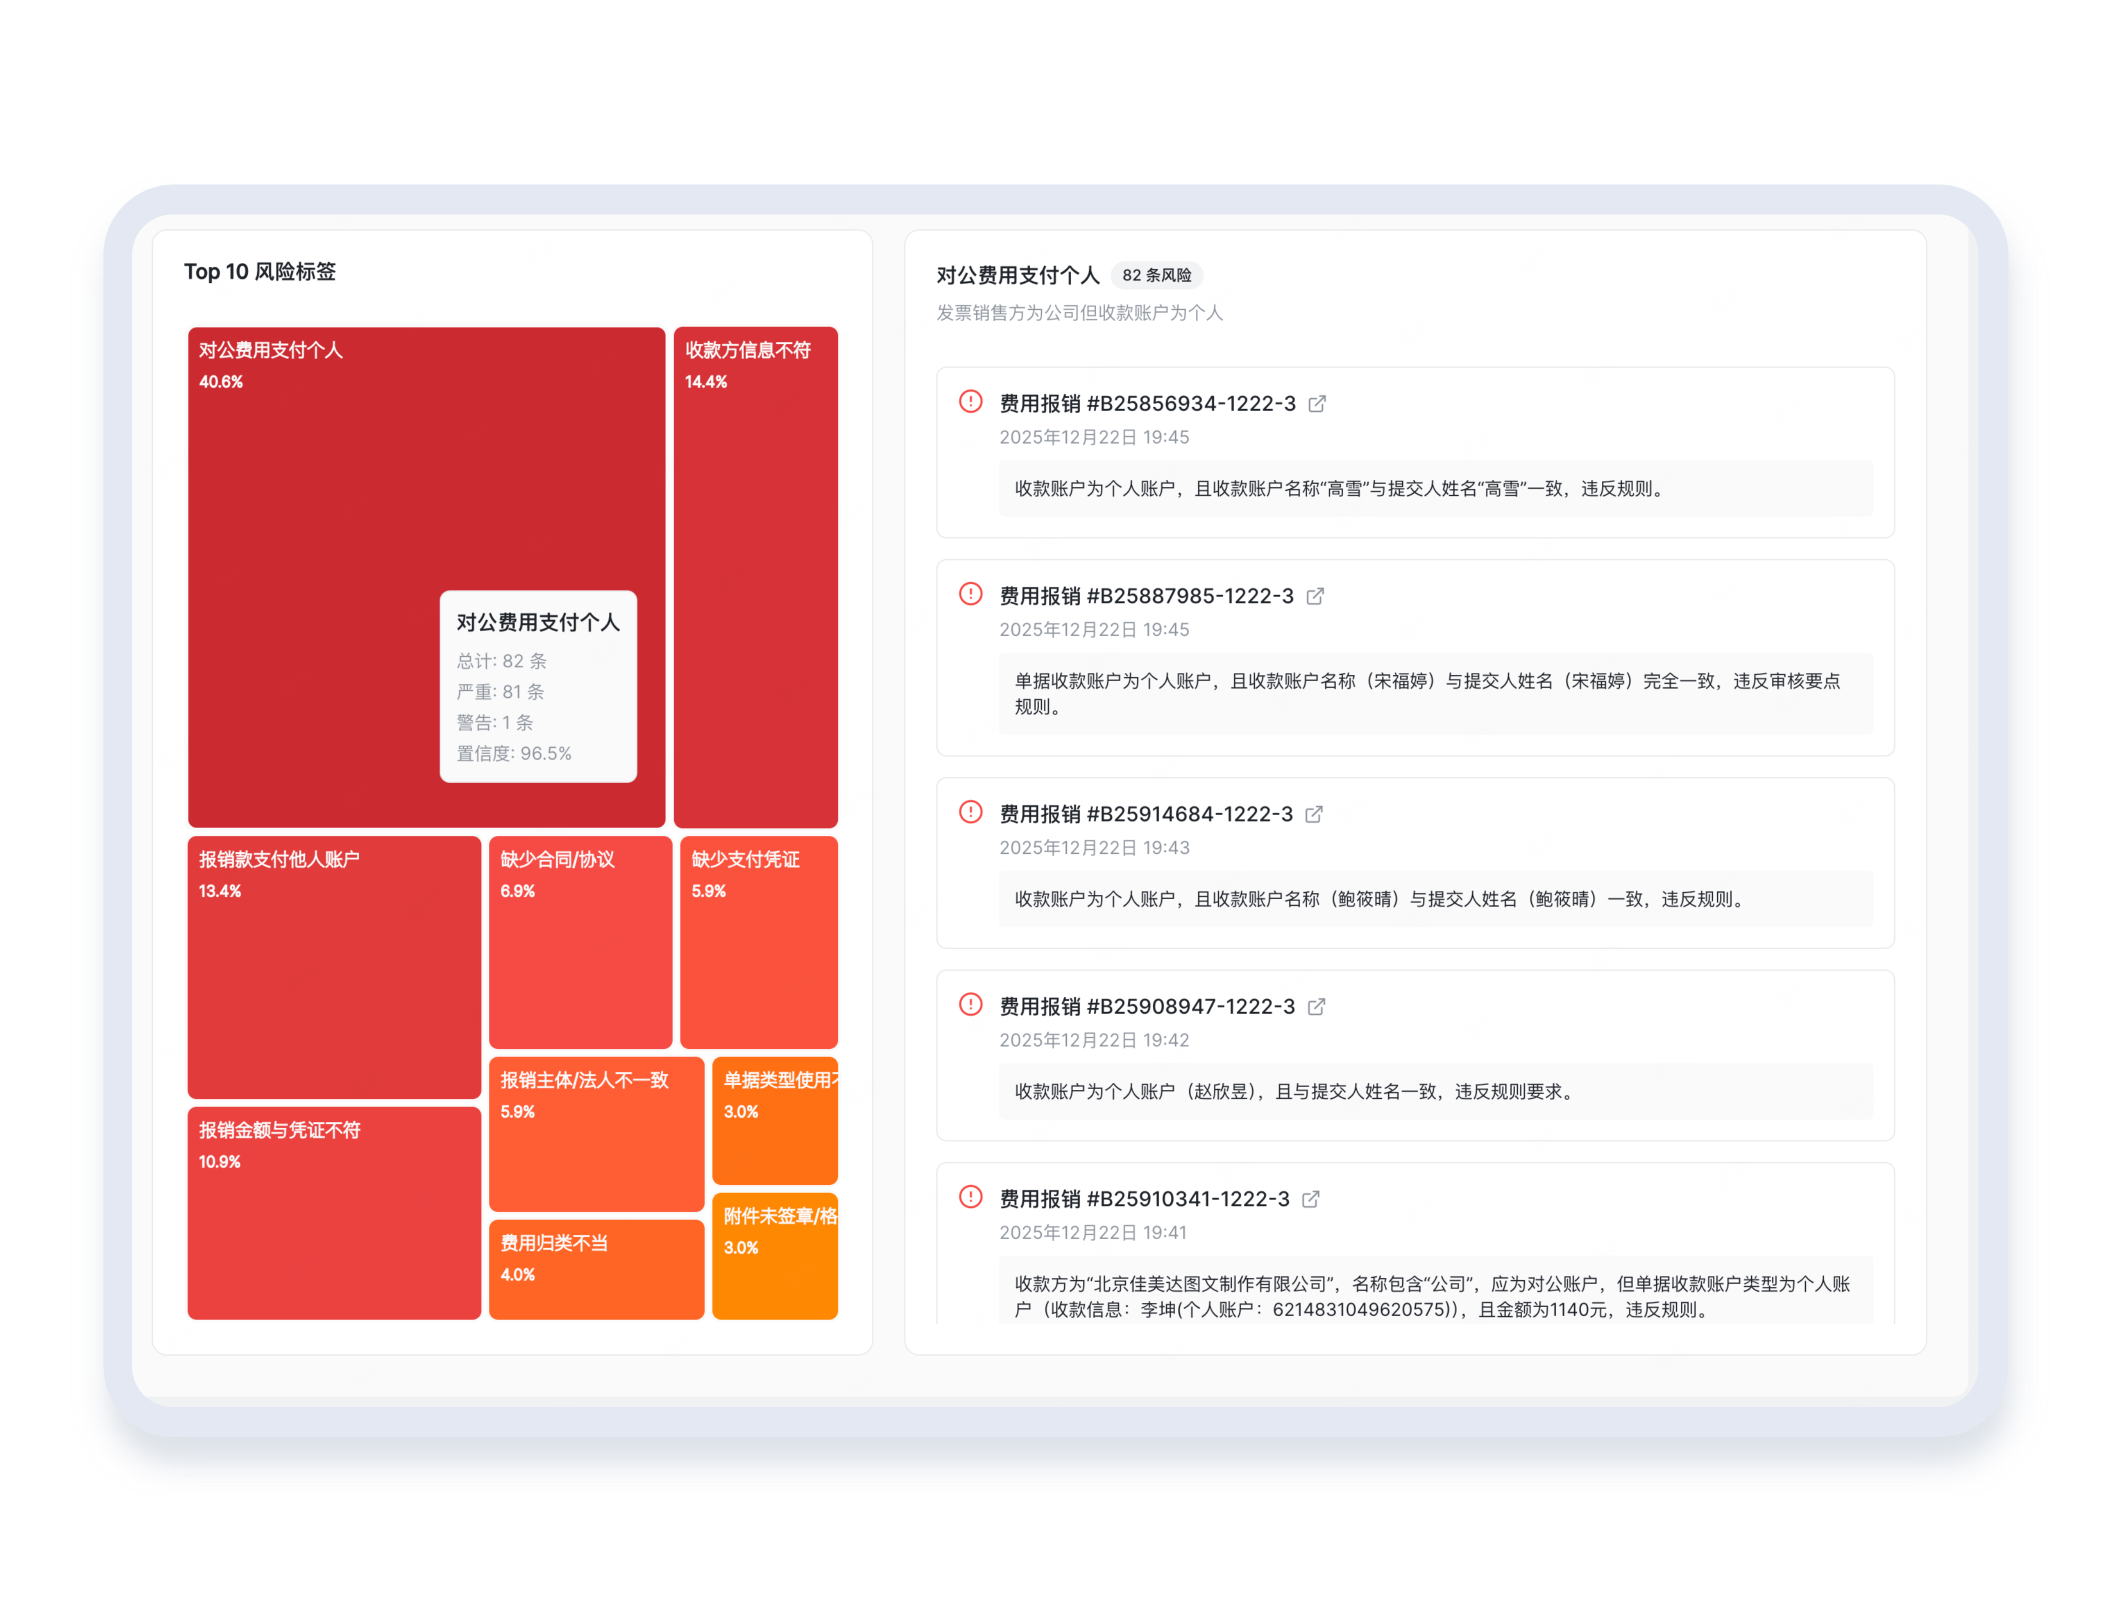The height and width of the screenshot is (1620, 2112).
Task: Open external link icon for #B25887985-1222-3
Action: point(1315,597)
